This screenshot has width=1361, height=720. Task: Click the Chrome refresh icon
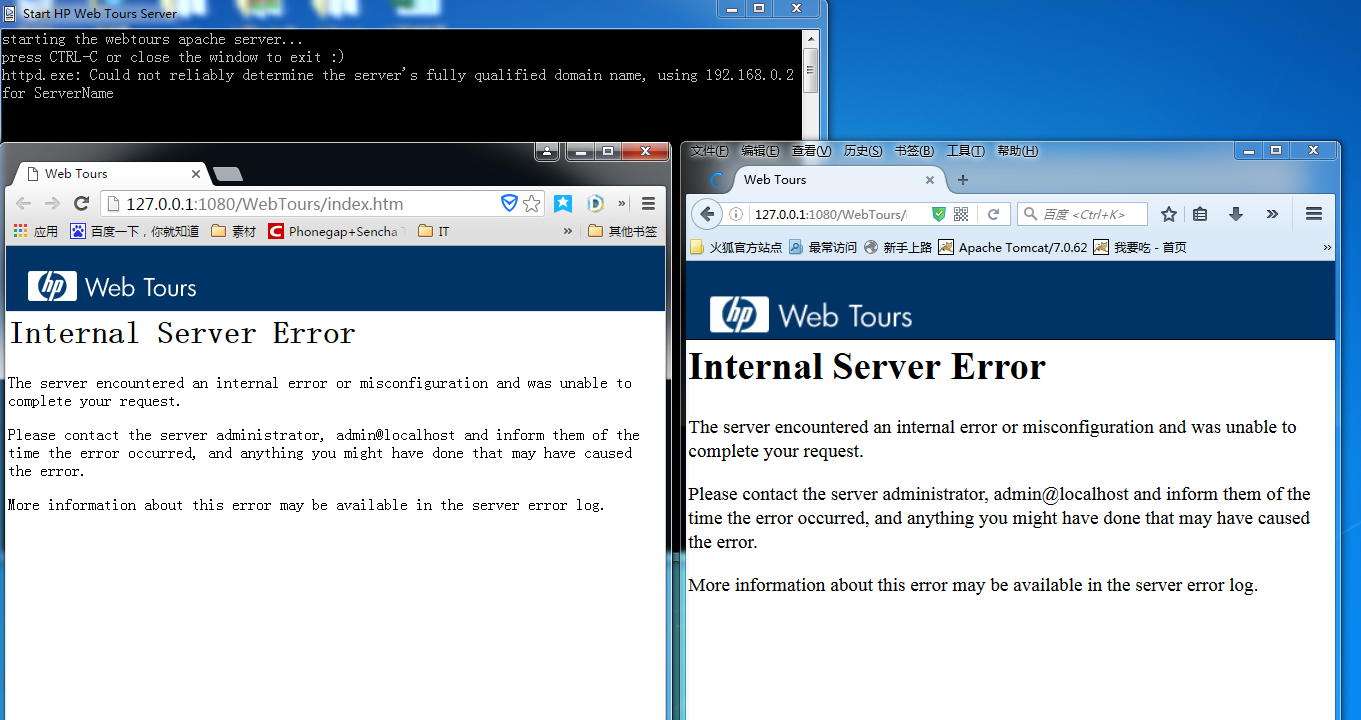point(82,202)
